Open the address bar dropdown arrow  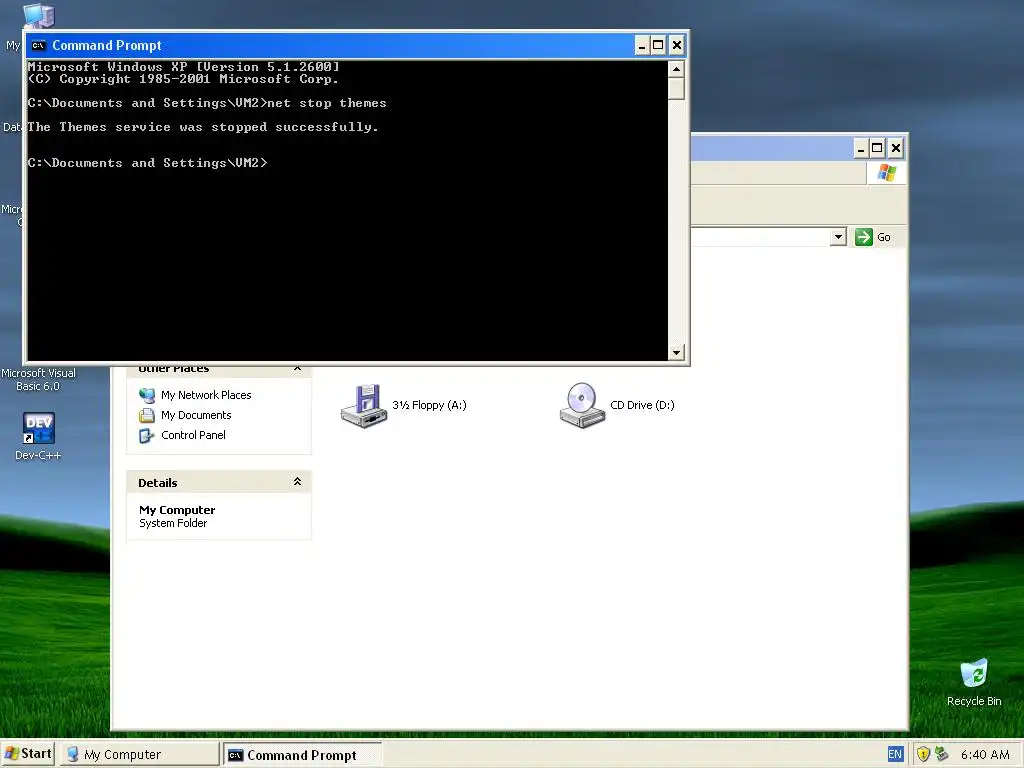pos(839,237)
